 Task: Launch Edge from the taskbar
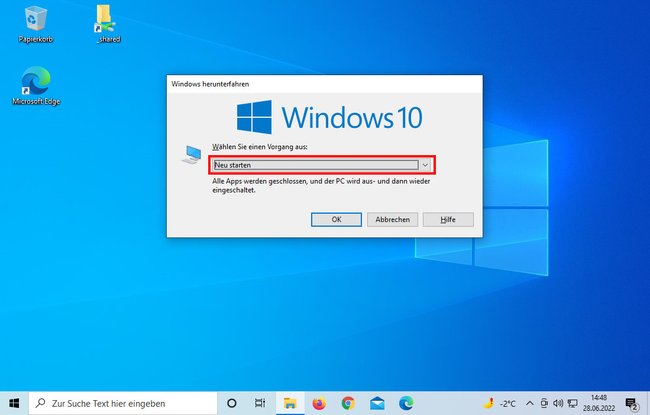(x=406, y=403)
